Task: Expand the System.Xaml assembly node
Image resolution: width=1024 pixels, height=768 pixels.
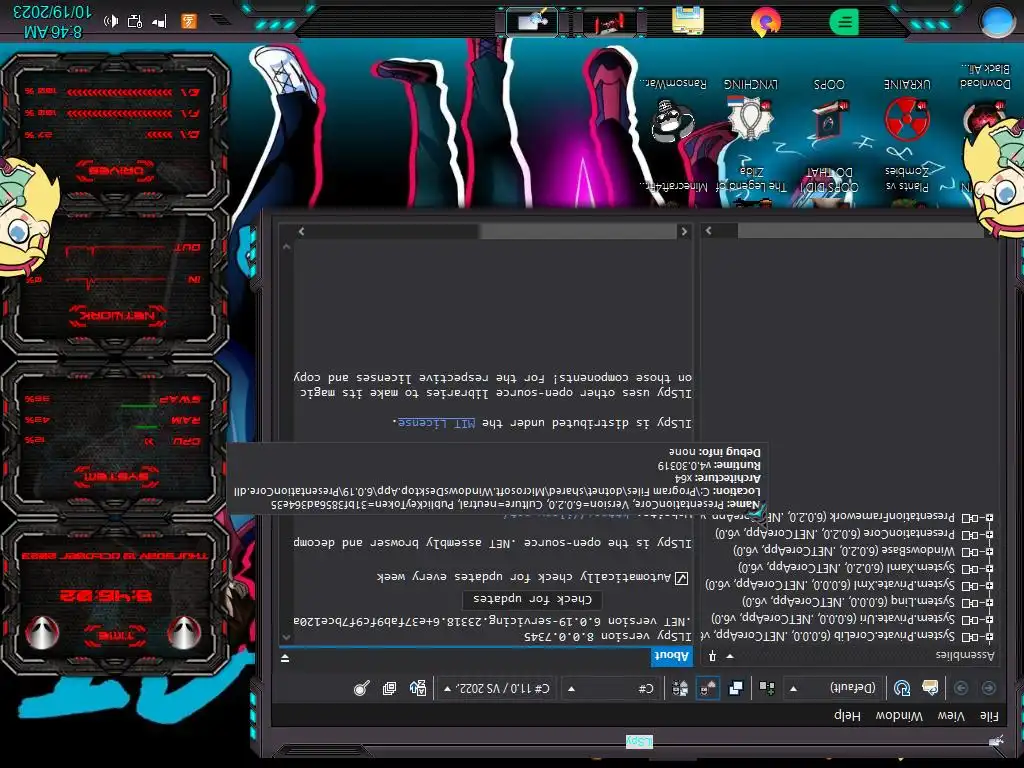Action: pyautogui.click(x=989, y=568)
